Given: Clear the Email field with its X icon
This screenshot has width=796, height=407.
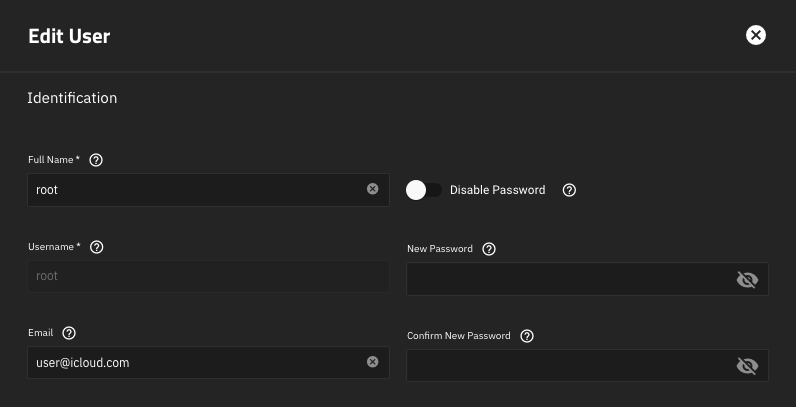Looking at the screenshot, I should (x=373, y=362).
